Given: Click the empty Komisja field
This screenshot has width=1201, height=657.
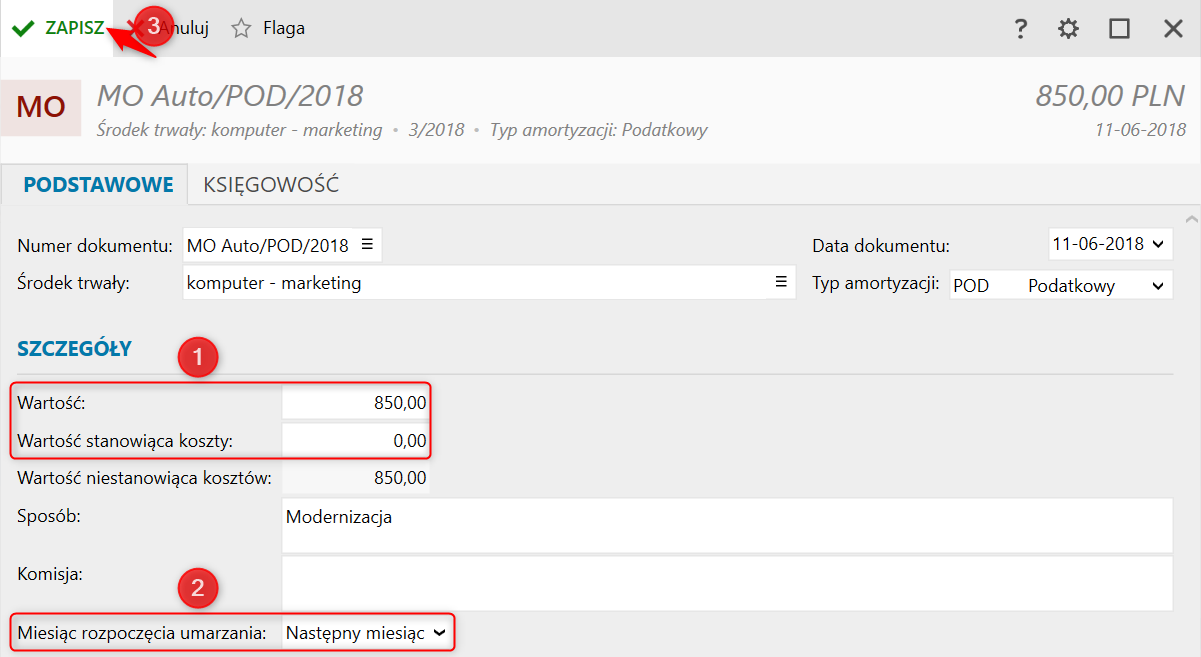Looking at the screenshot, I should point(726,583).
